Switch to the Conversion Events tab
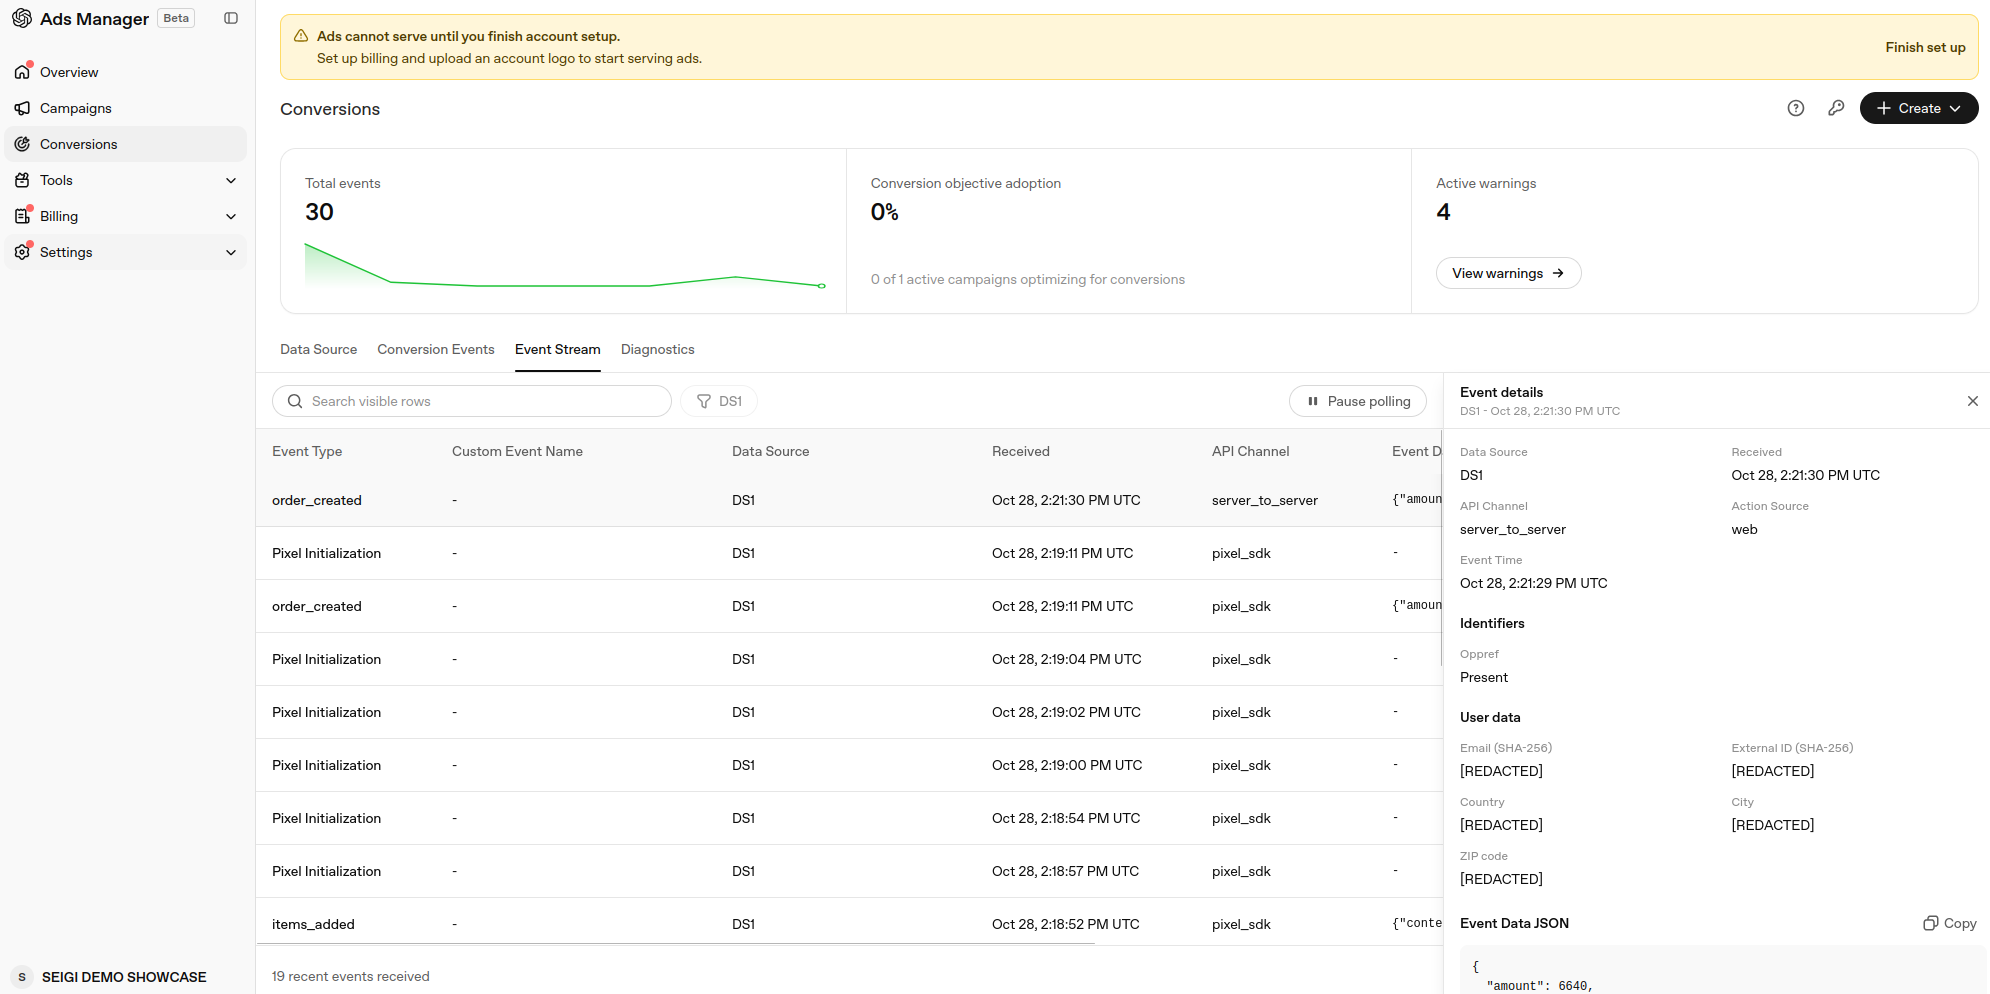The width and height of the screenshot is (1990, 994). (x=436, y=349)
